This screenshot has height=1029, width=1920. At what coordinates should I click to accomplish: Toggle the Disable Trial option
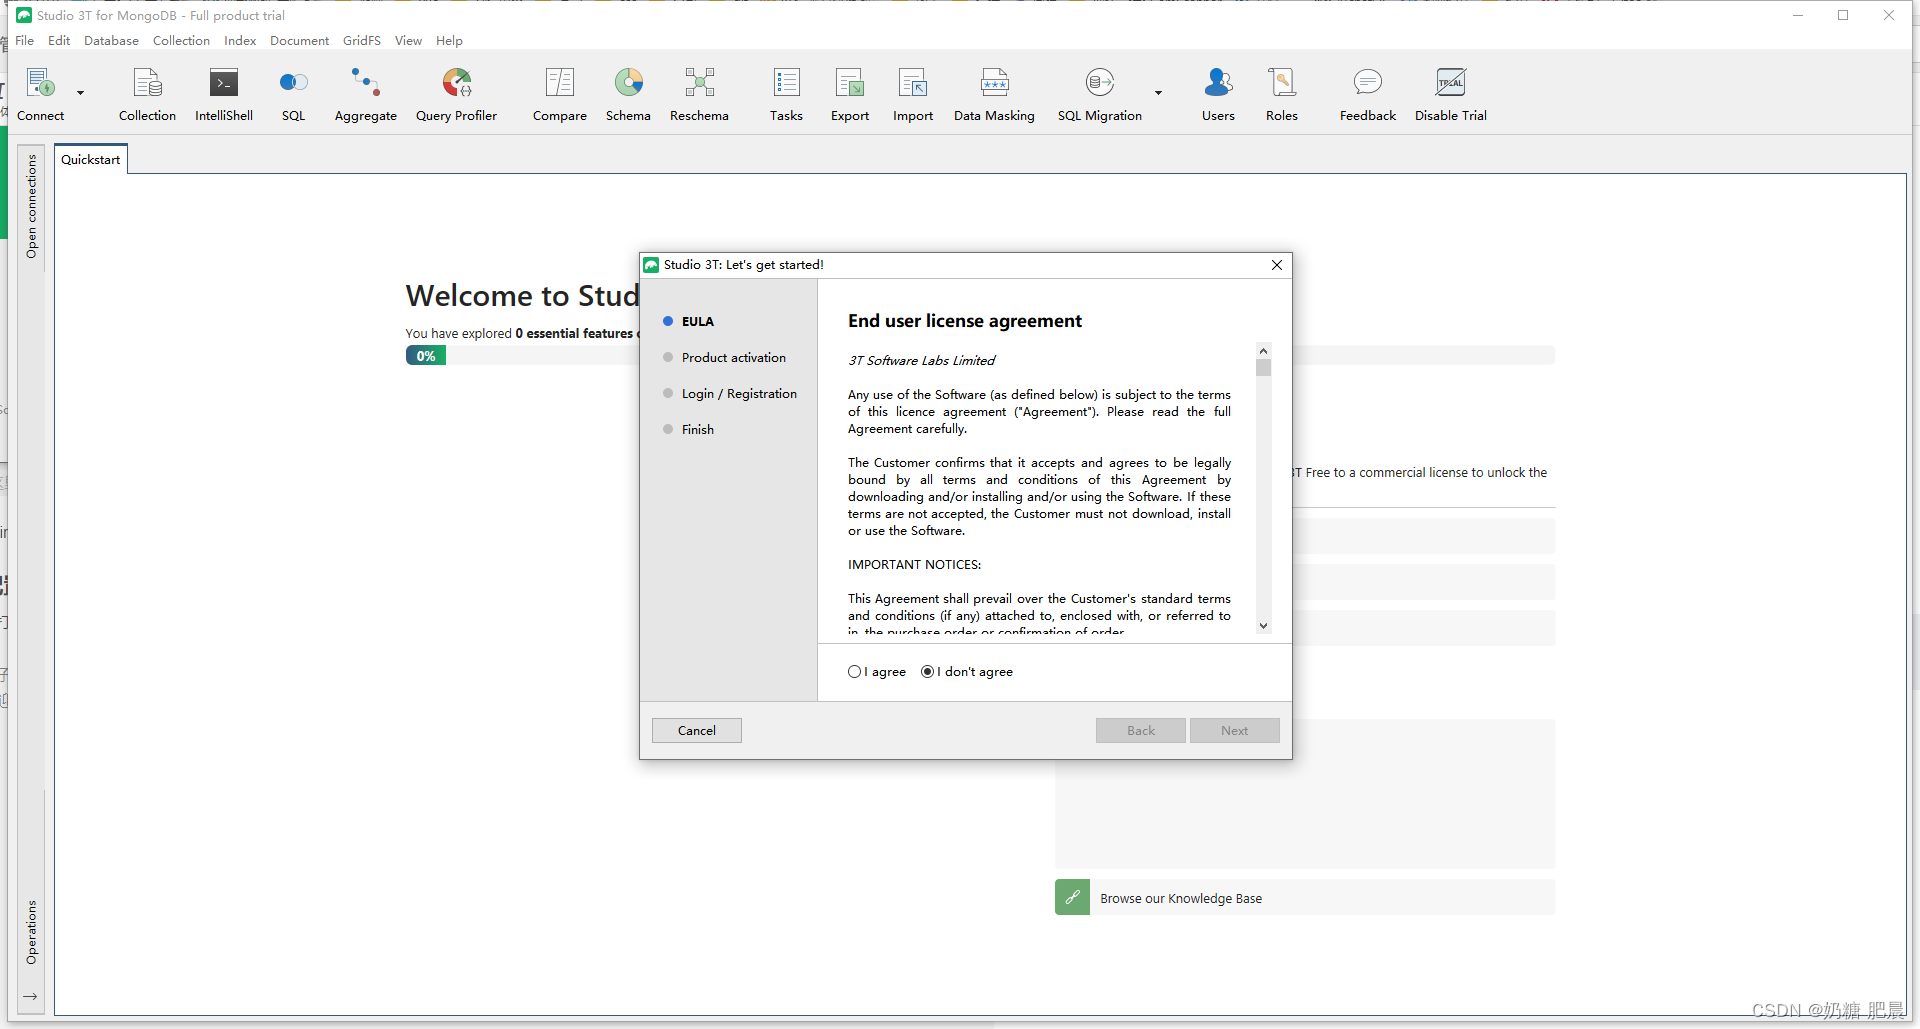pyautogui.click(x=1450, y=93)
